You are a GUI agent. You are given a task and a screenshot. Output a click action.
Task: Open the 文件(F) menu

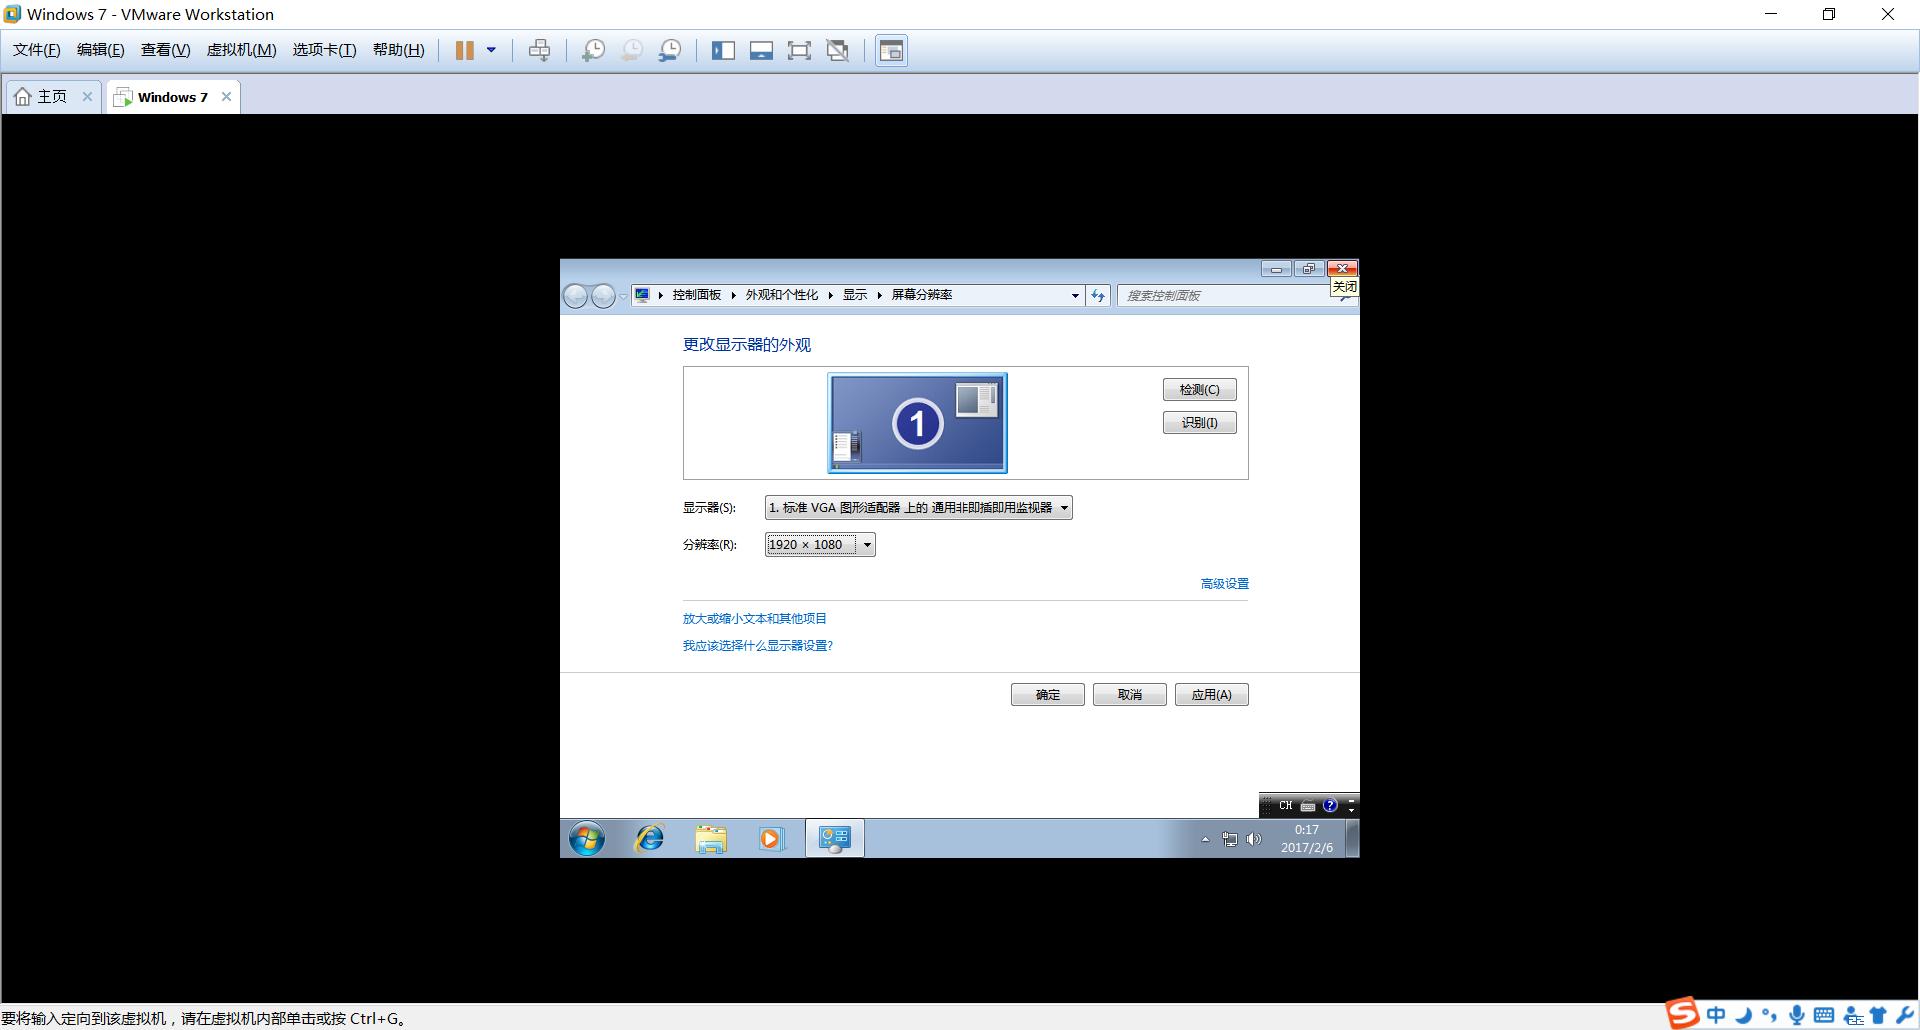click(36, 50)
